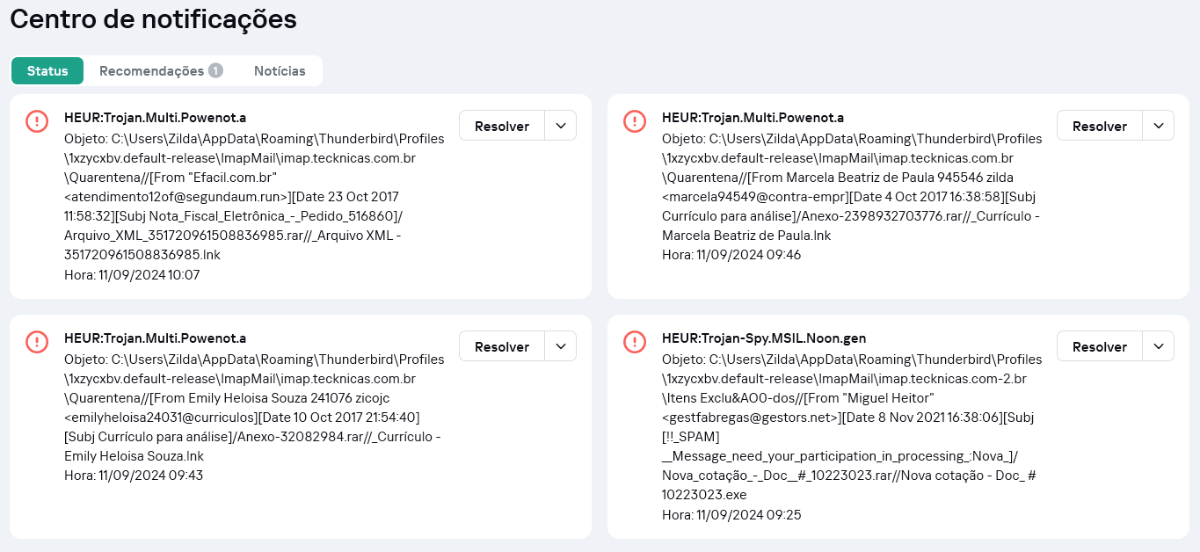
Task: Resolver the Efacil.com.br Nota Fiscal threat
Action: pos(502,126)
